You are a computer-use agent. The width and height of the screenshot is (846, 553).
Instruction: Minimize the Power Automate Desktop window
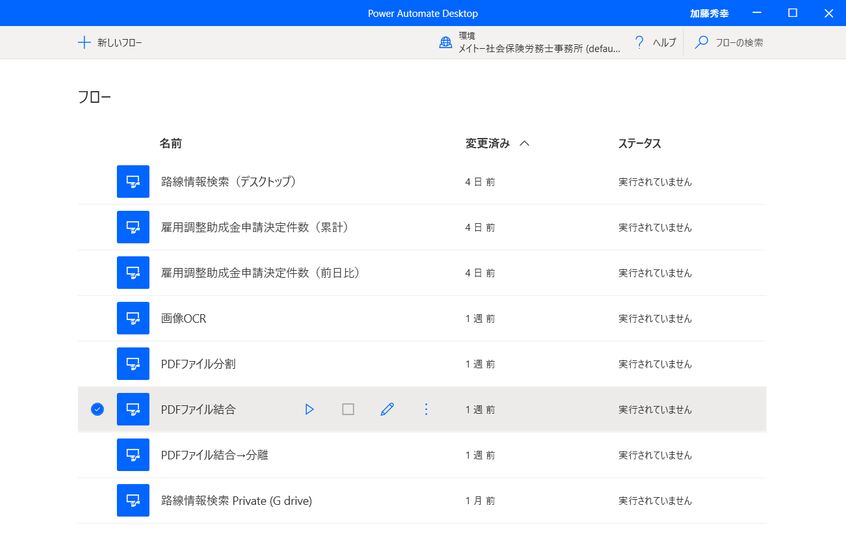(757, 13)
